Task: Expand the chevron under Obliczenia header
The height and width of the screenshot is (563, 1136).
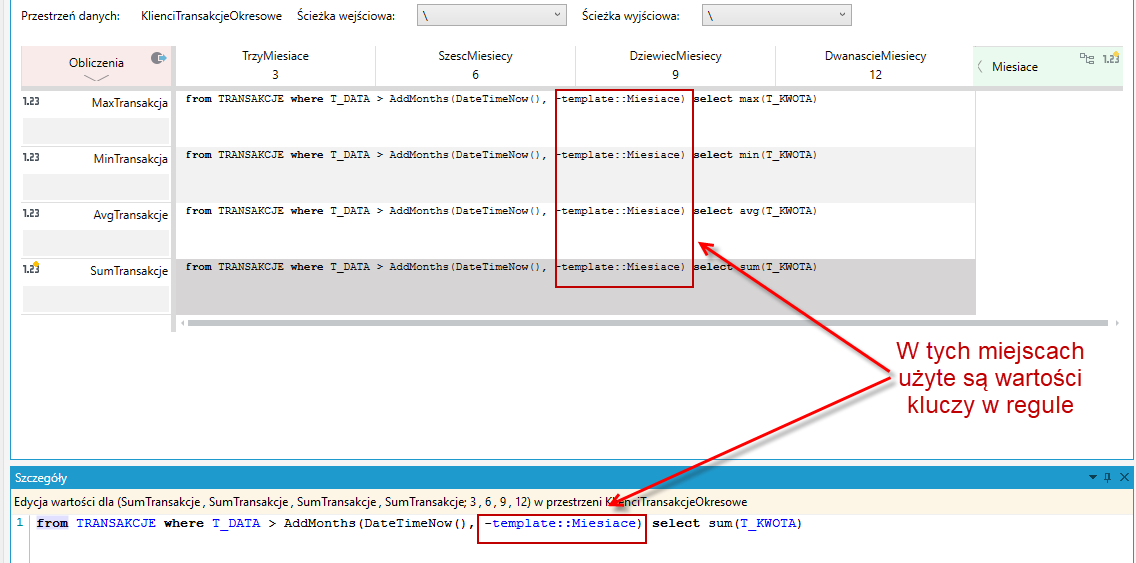Action: click(x=96, y=78)
